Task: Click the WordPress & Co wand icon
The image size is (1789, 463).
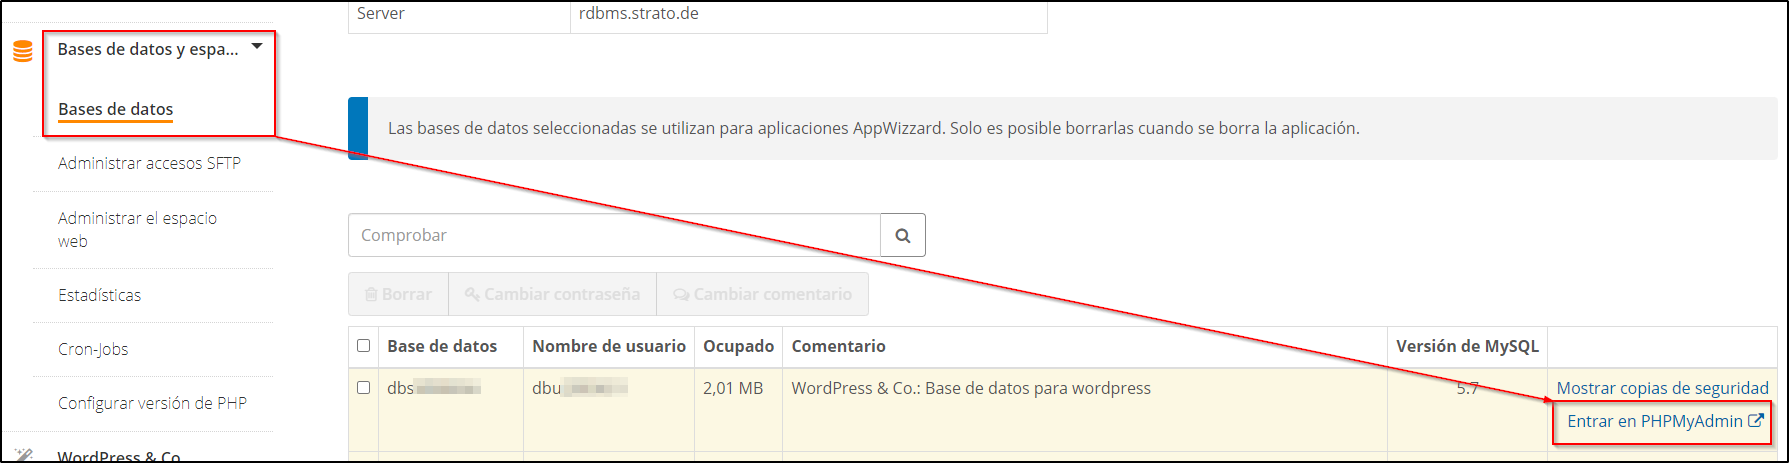Action: tap(24, 456)
